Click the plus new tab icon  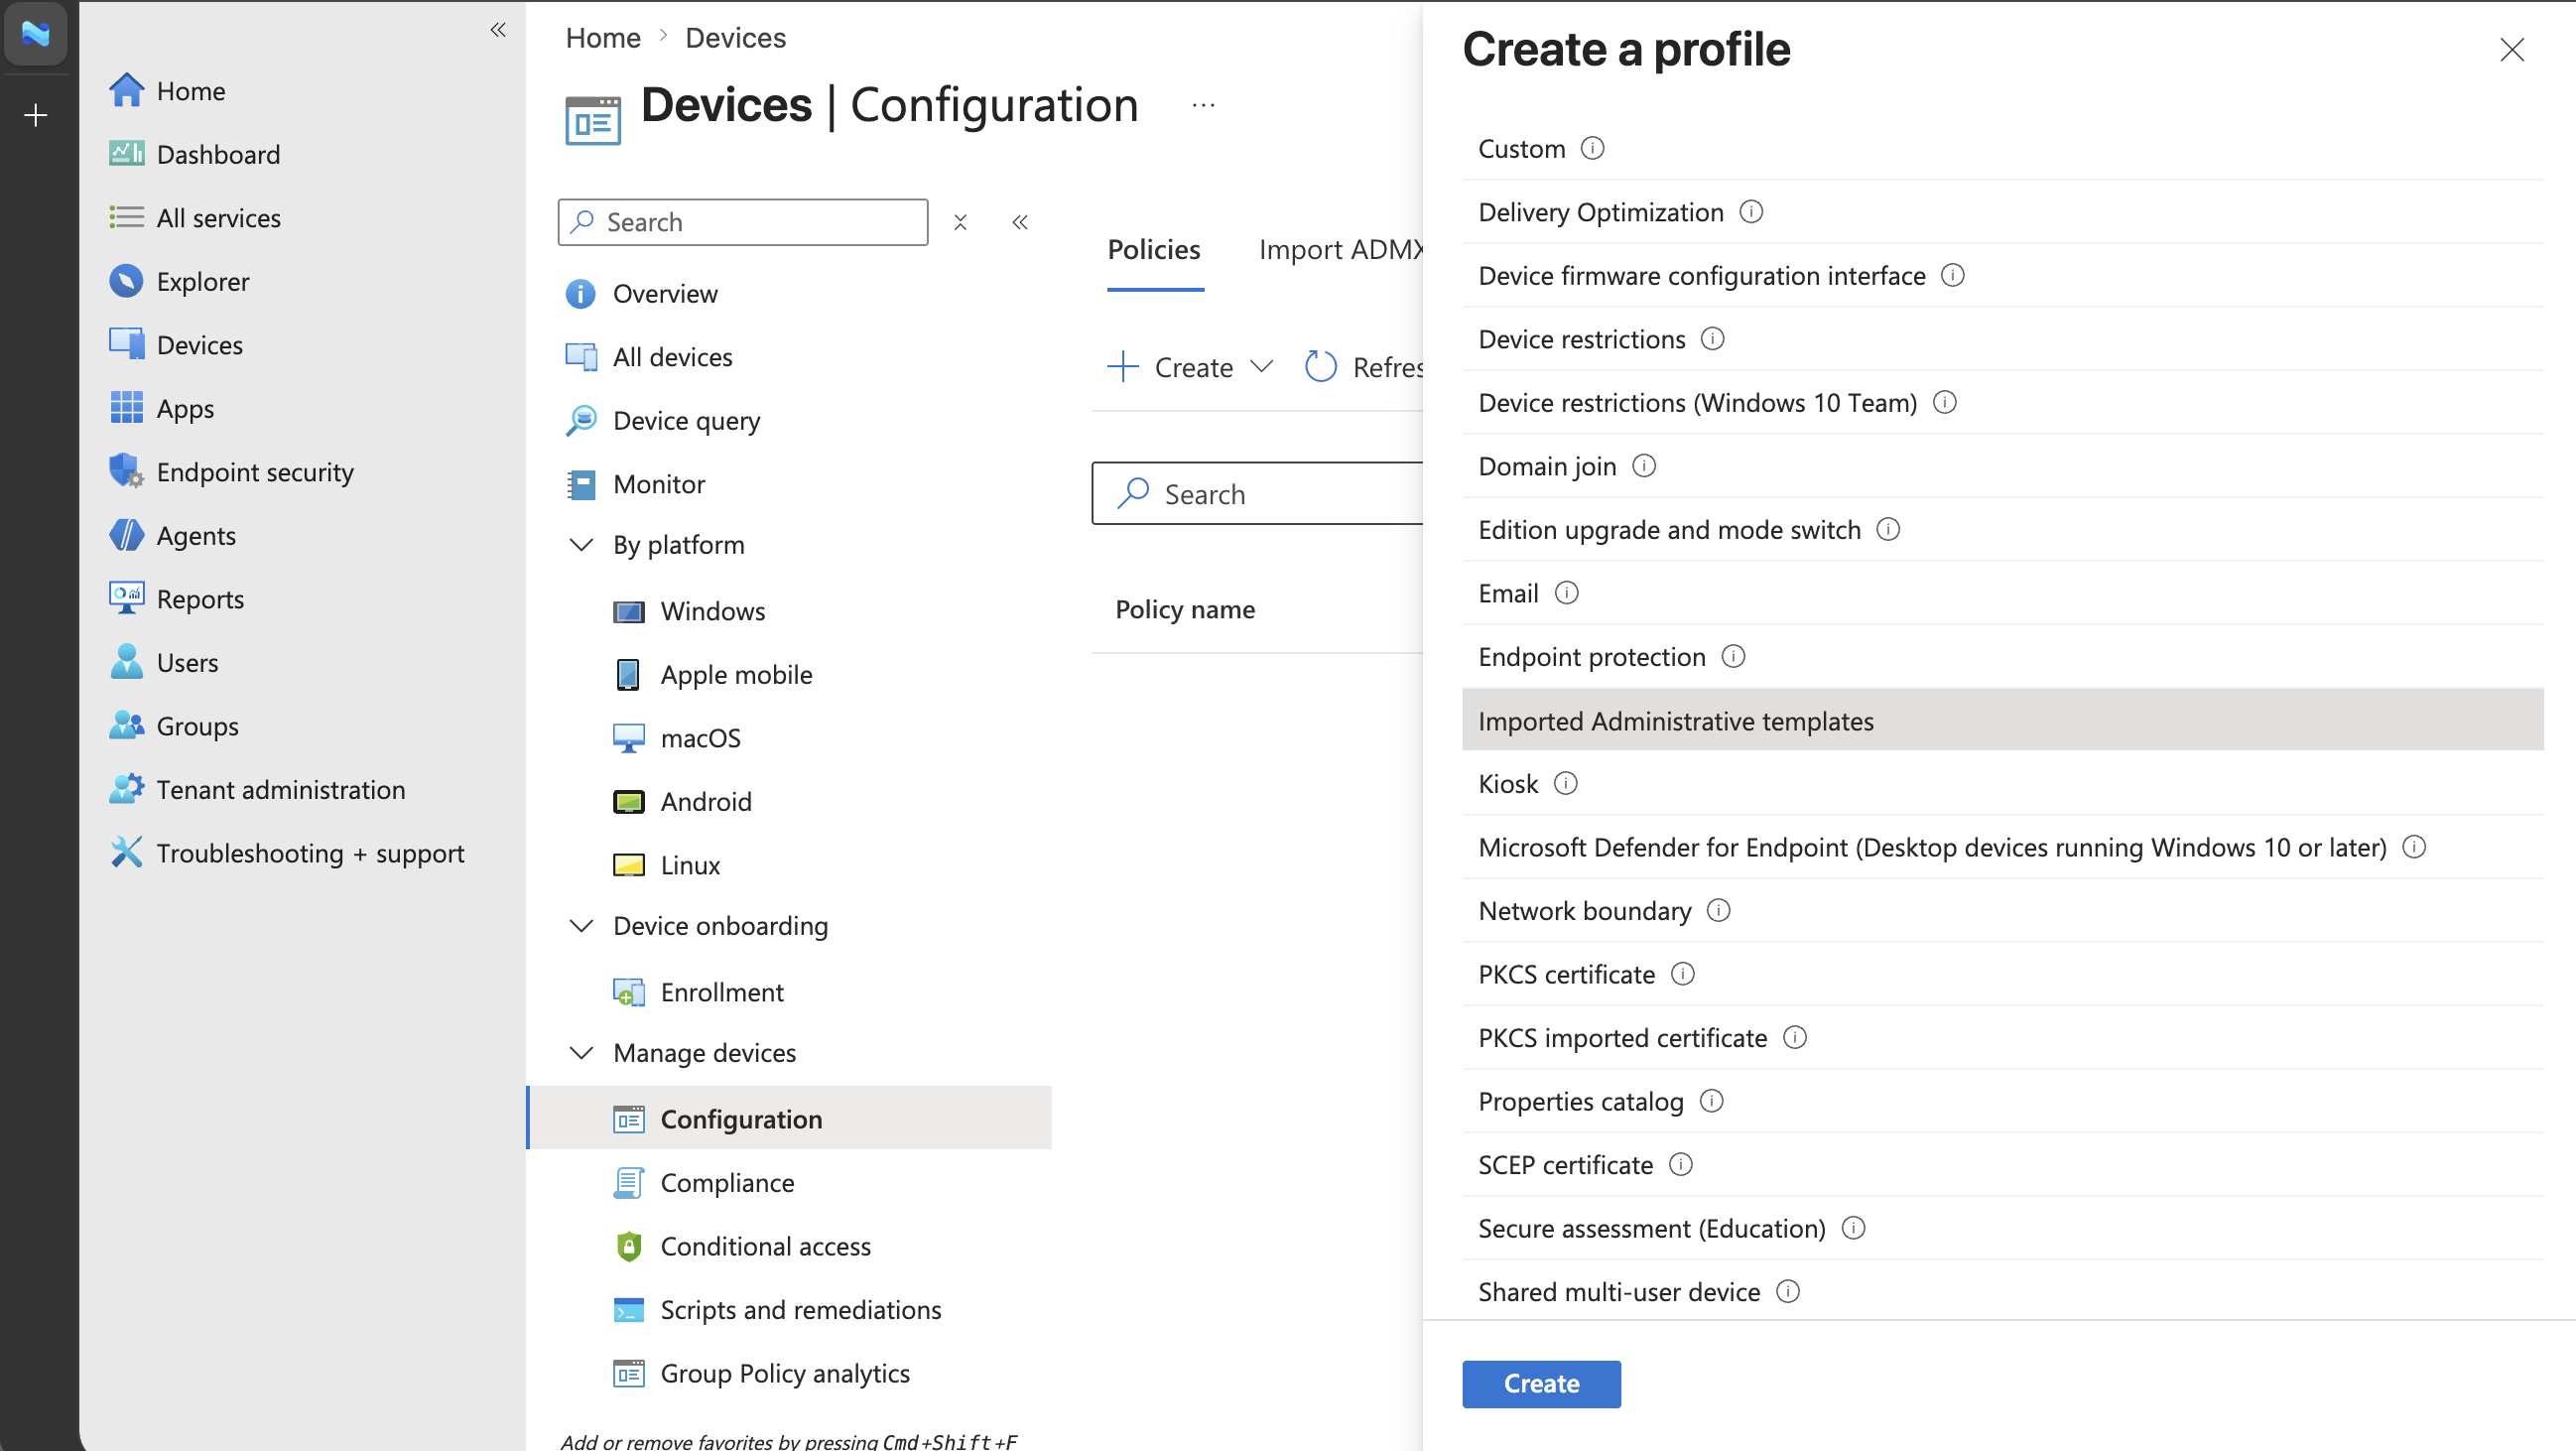(35, 115)
